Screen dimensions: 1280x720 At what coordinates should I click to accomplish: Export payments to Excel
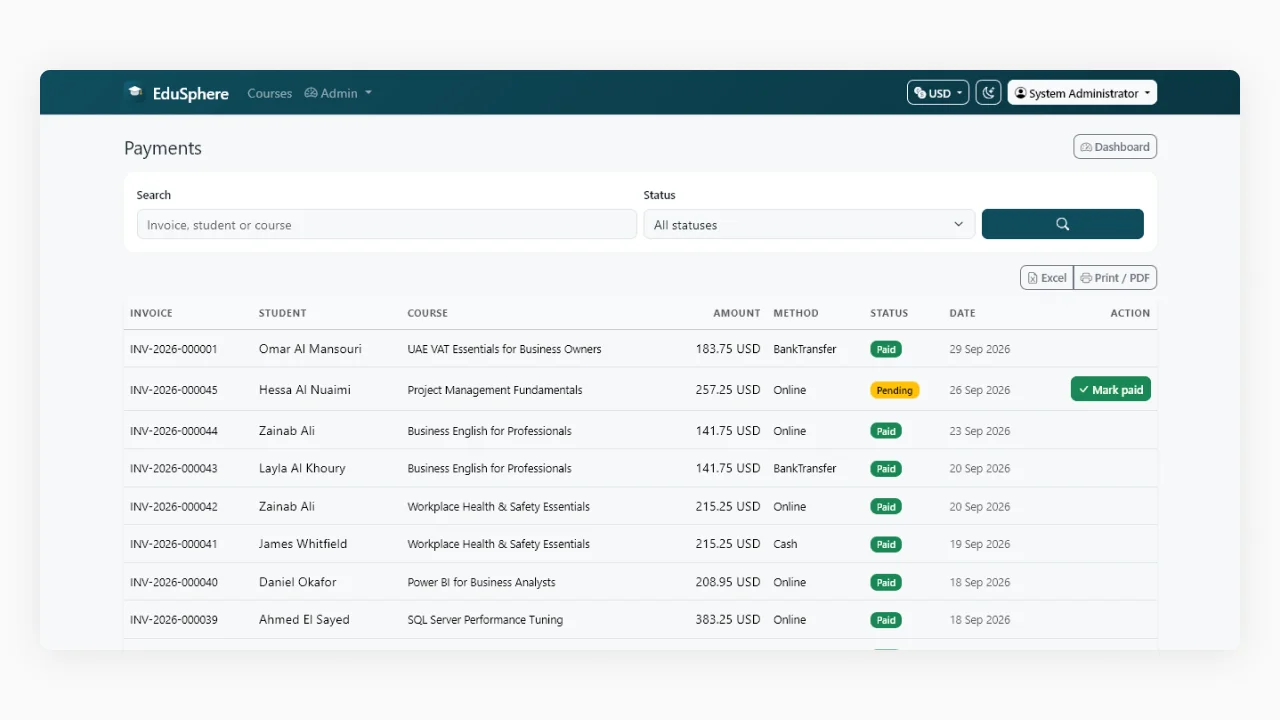(1047, 278)
